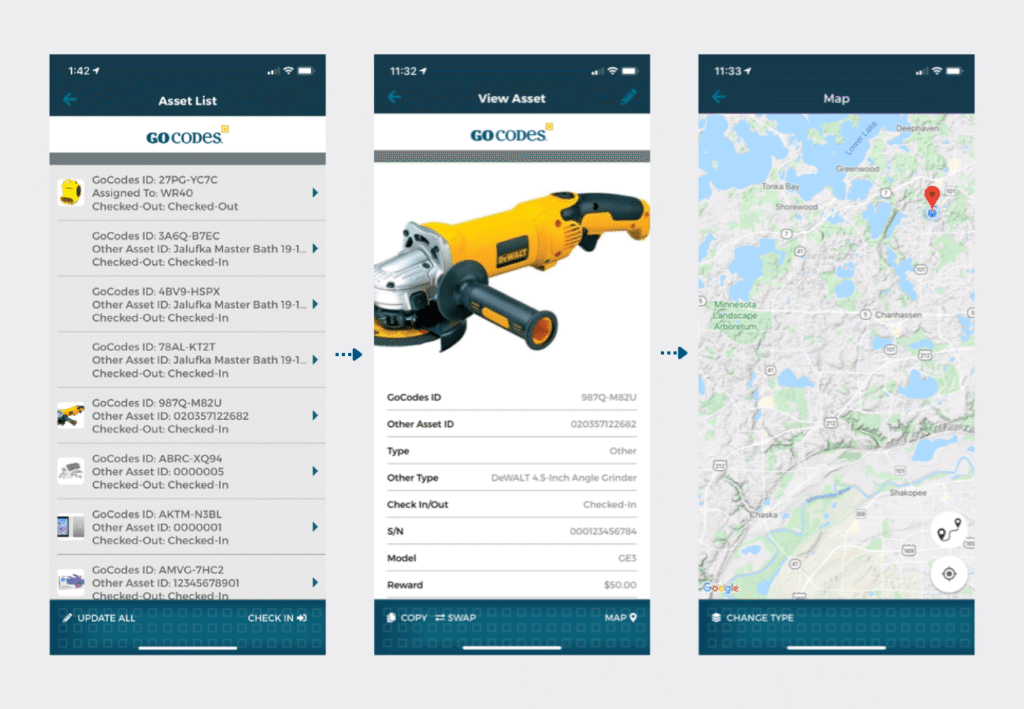Go back from the Map screen
Screen dimensions: 1024x709
719,97
